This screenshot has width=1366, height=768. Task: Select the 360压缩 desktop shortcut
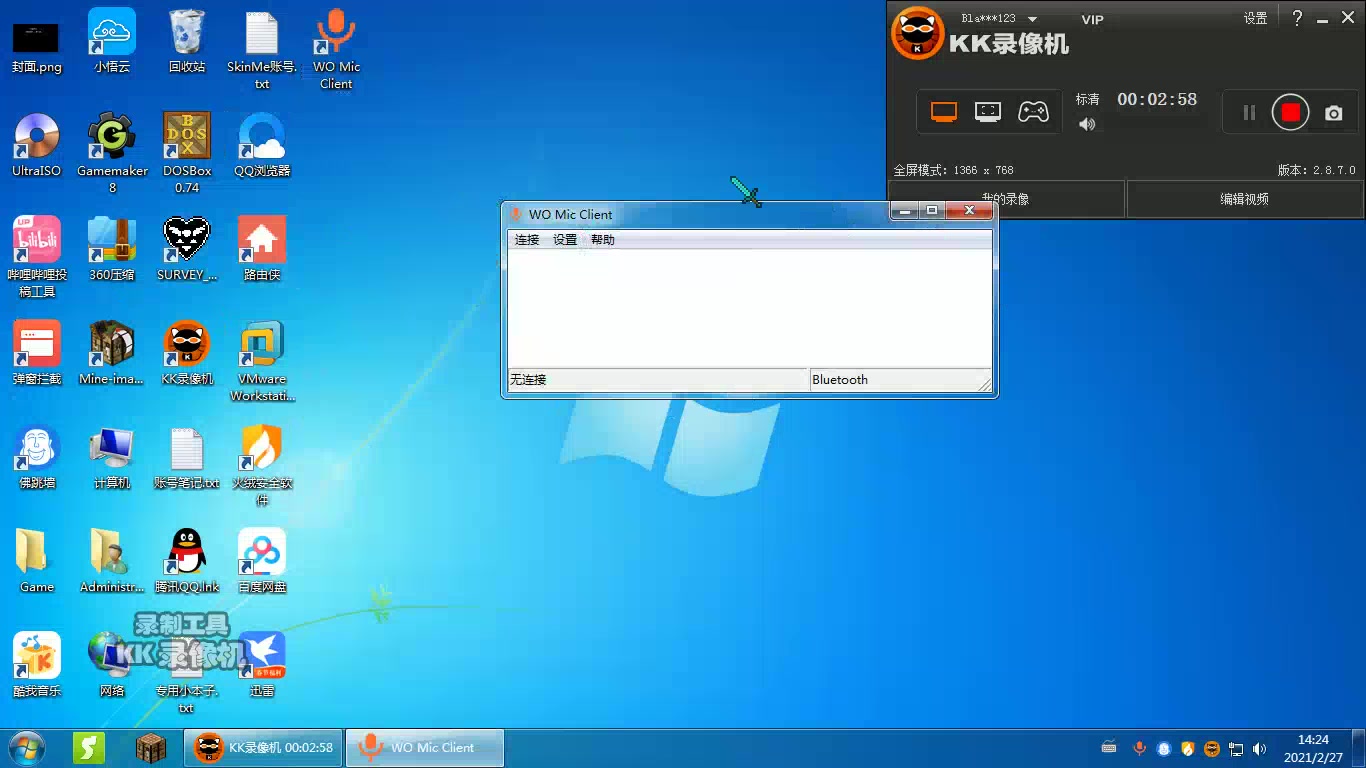coord(112,250)
